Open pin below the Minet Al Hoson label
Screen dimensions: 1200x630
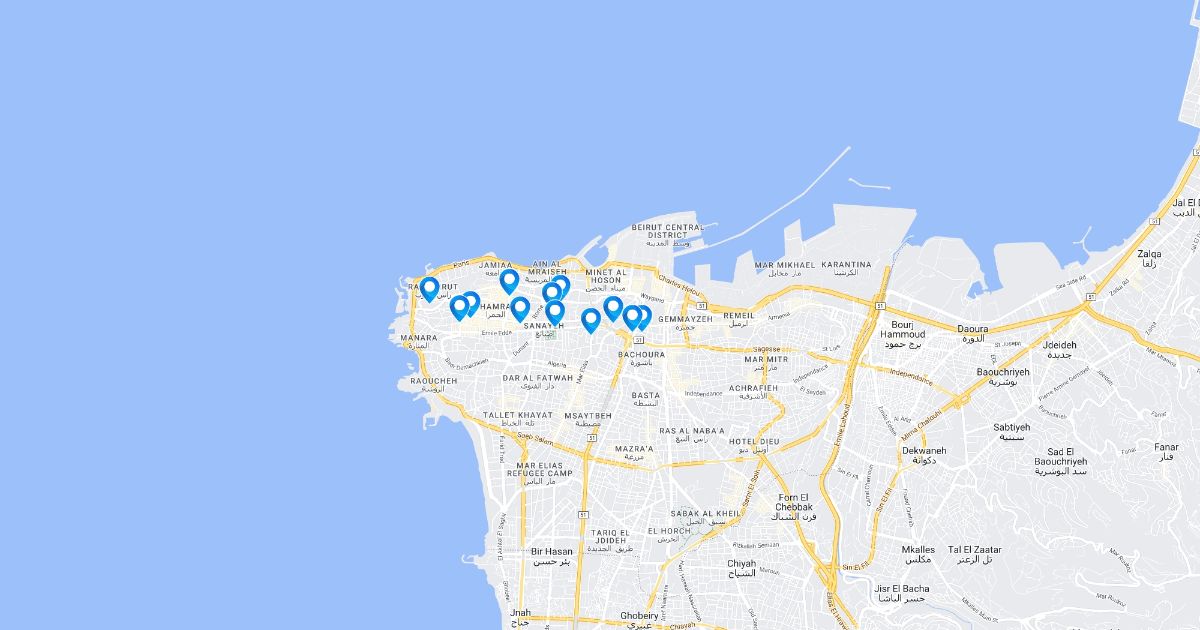point(613,308)
